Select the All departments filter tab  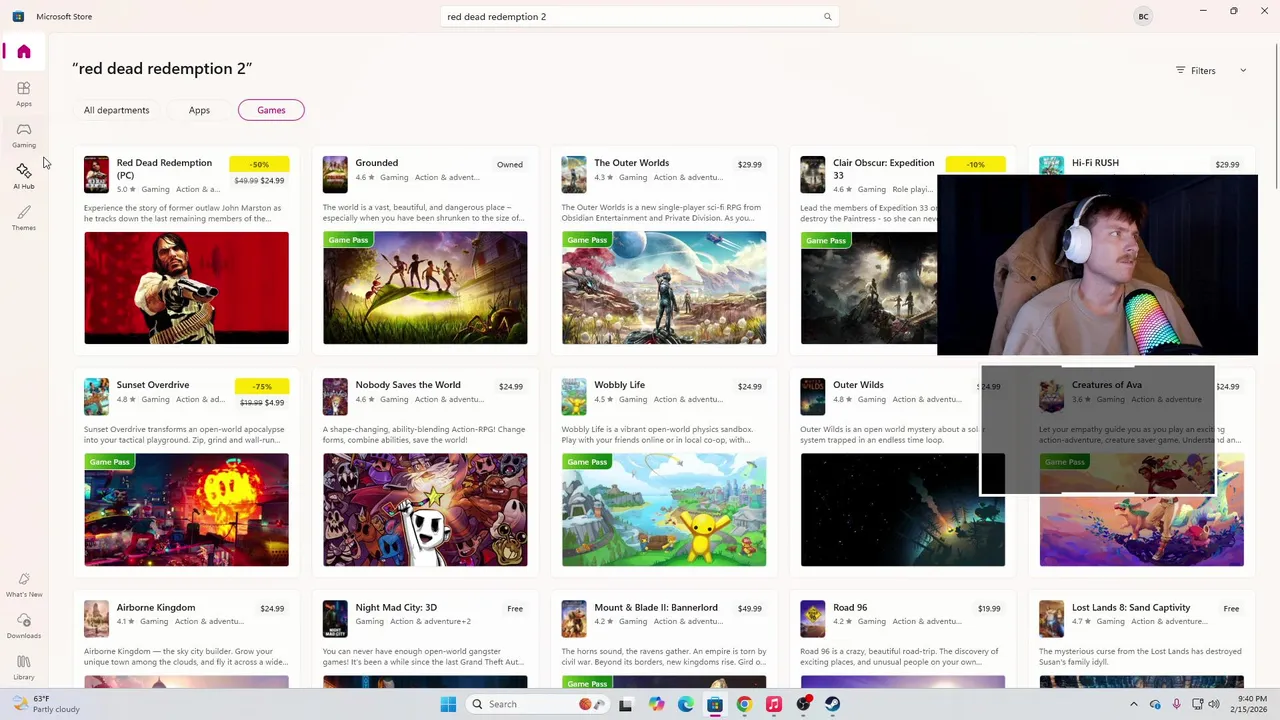pyautogui.click(x=116, y=110)
